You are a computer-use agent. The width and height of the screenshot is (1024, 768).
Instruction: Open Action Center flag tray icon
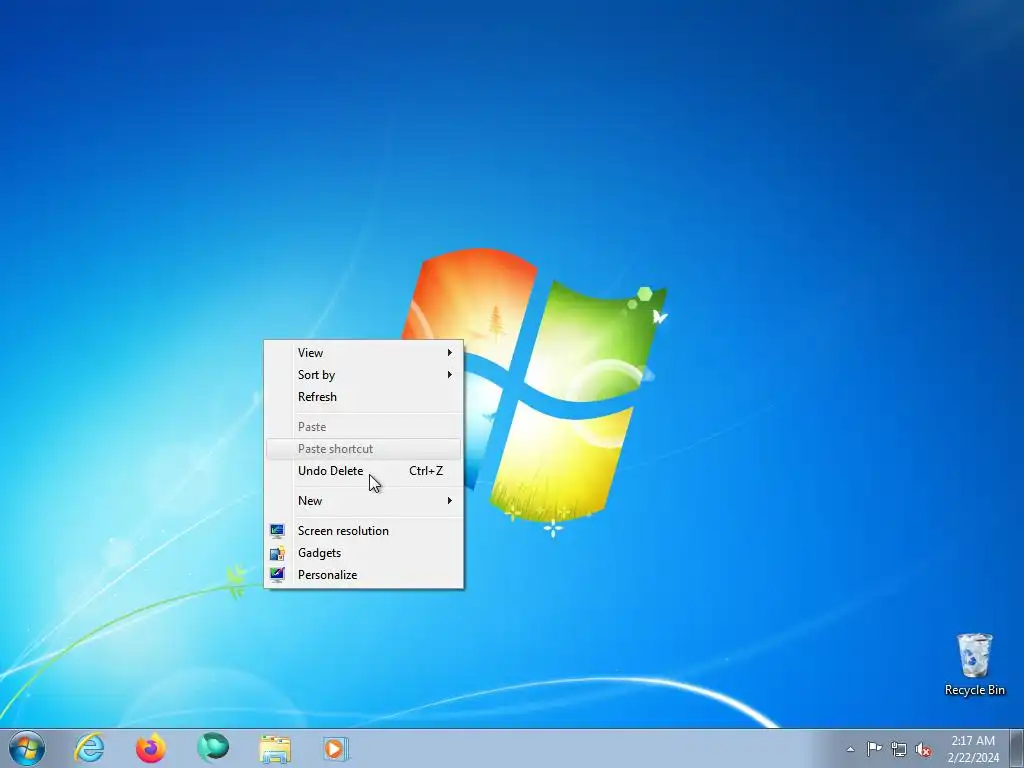pyautogui.click(x=874, y=748)
